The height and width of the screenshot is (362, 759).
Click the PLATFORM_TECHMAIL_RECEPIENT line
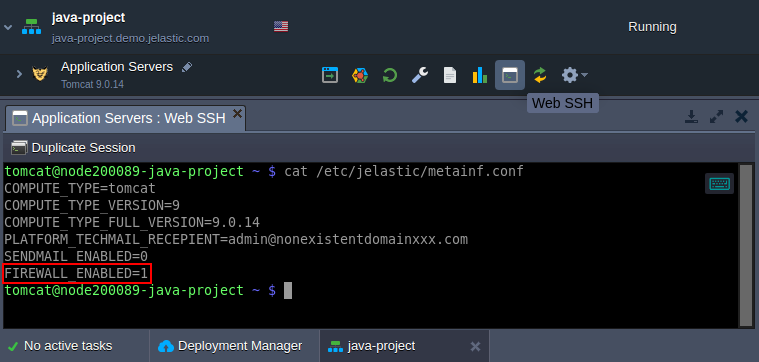click(x=236, y=240)
